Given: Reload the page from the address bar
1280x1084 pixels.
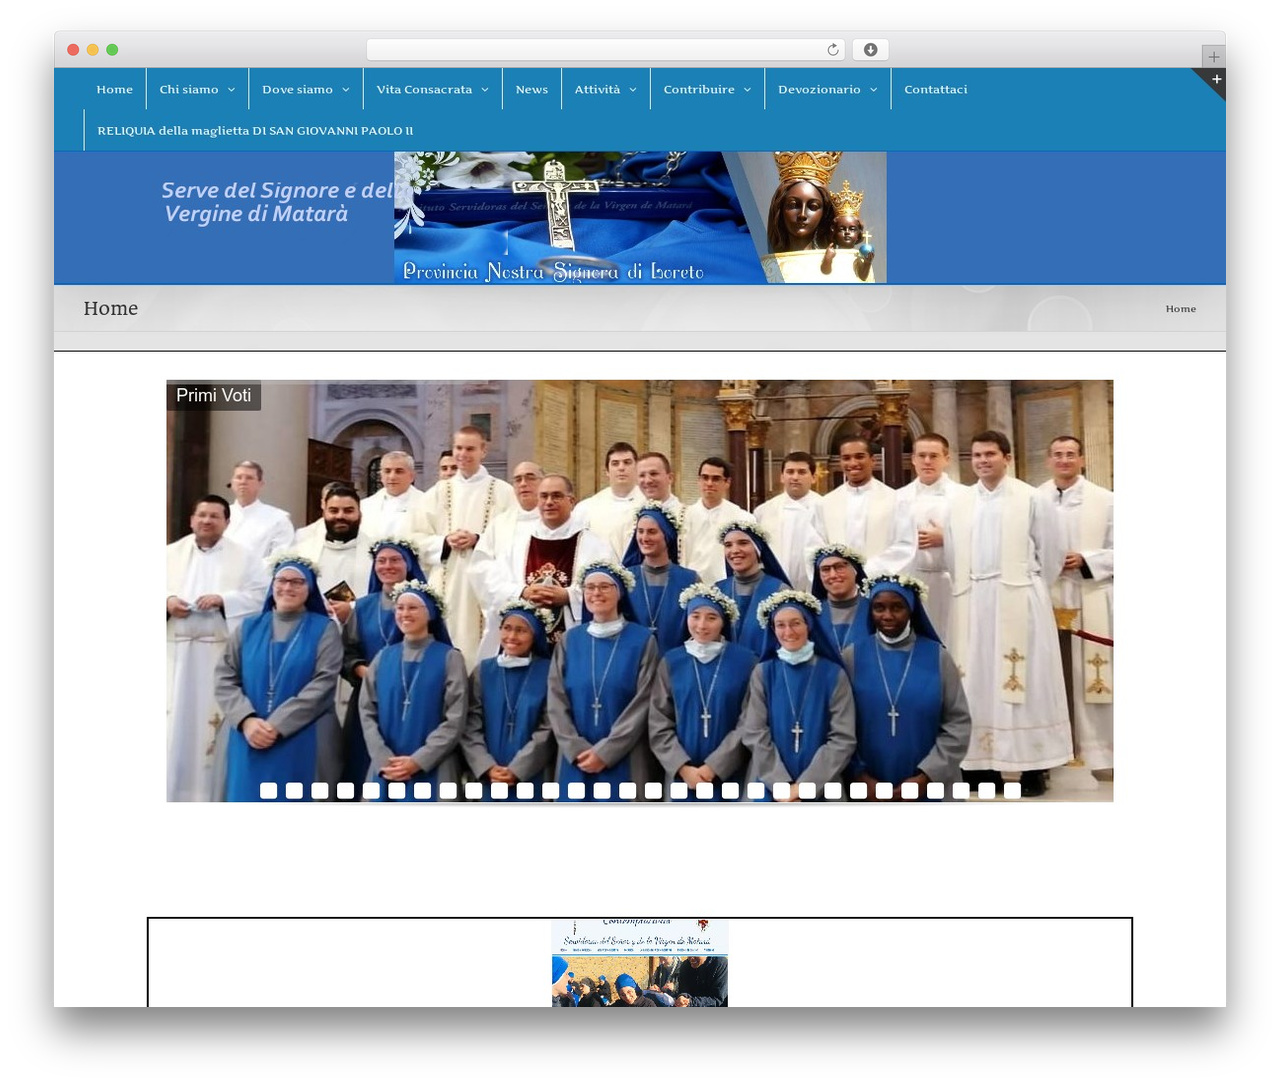Looking at the screenshot, I should click(833, 50).
